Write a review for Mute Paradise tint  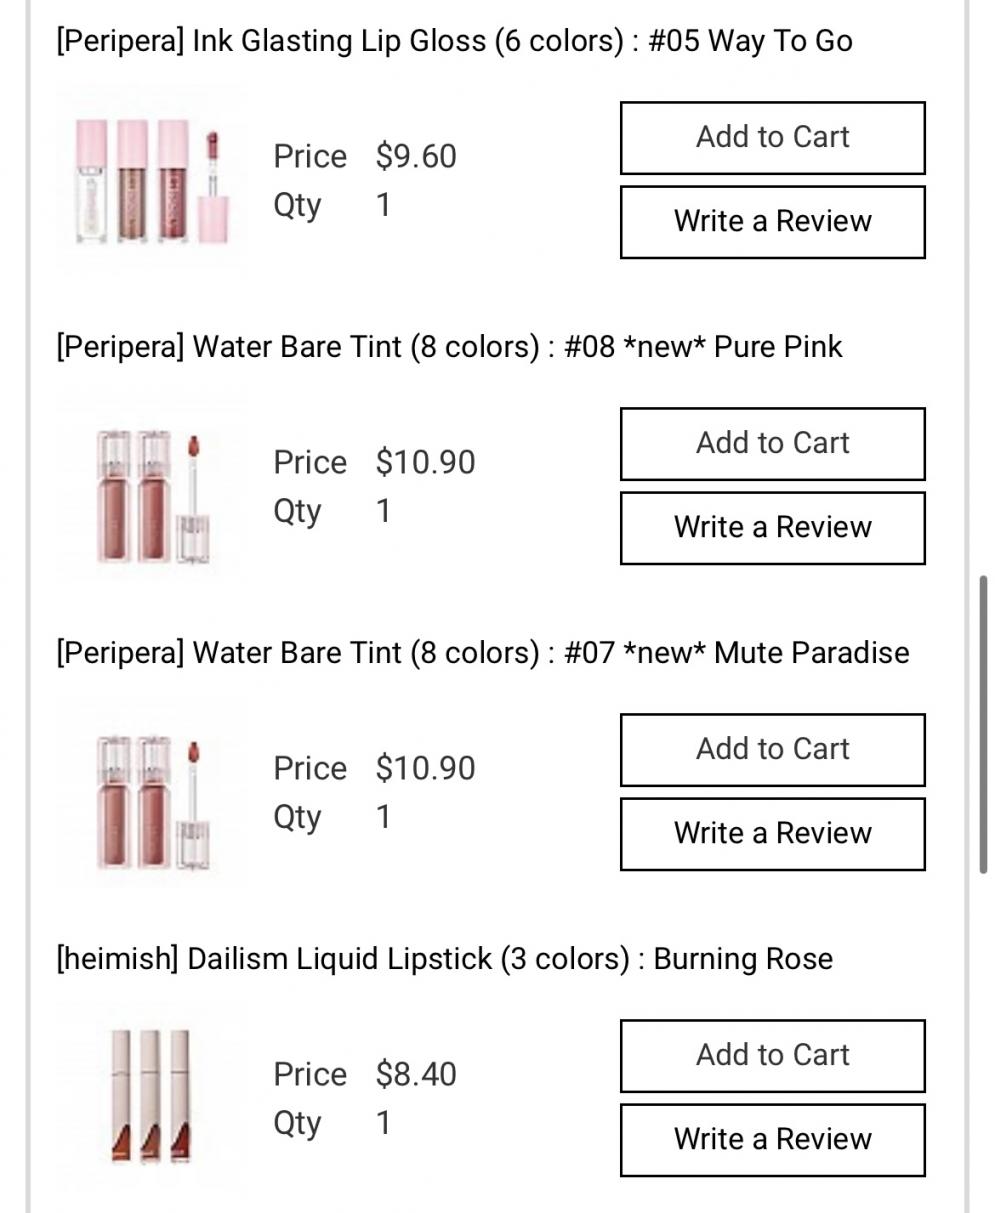(772, 834)
